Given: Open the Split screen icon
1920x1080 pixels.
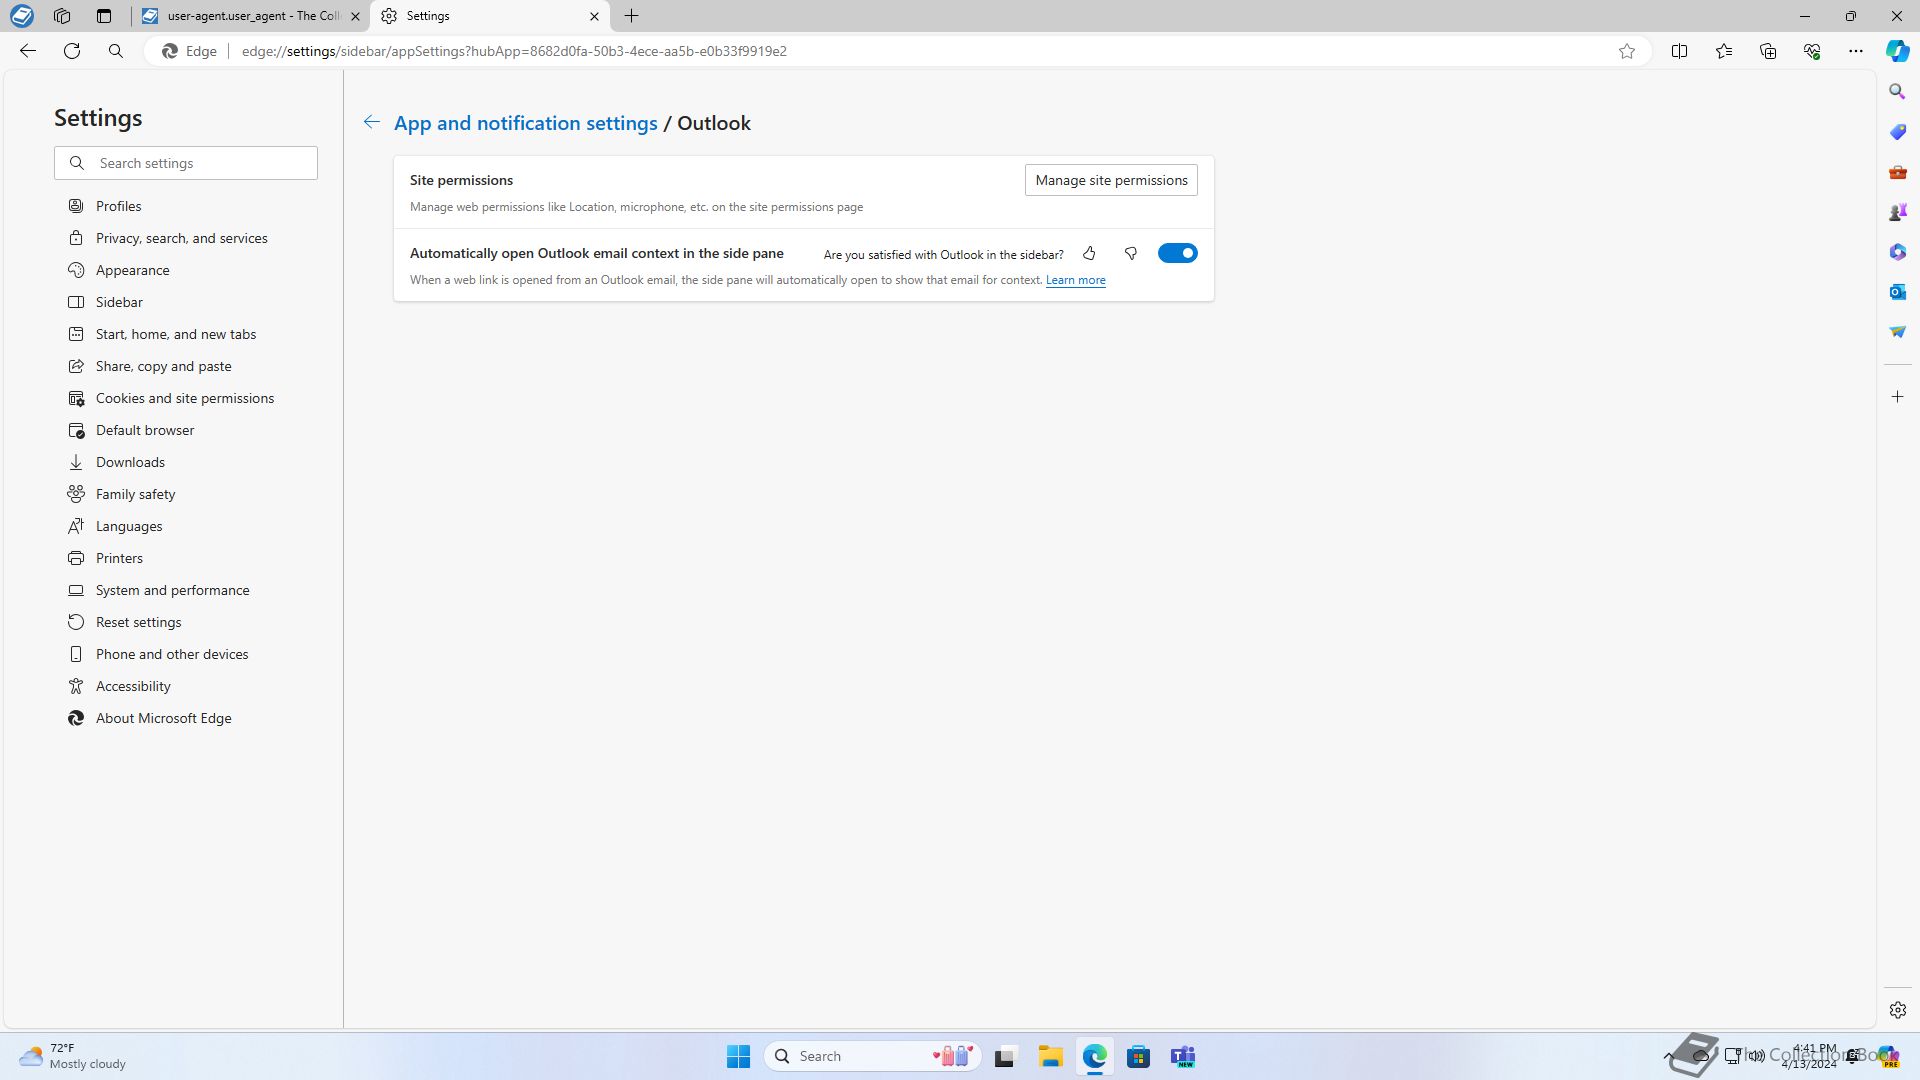Looking at the screenshot, I should (x=1679, y=51).
